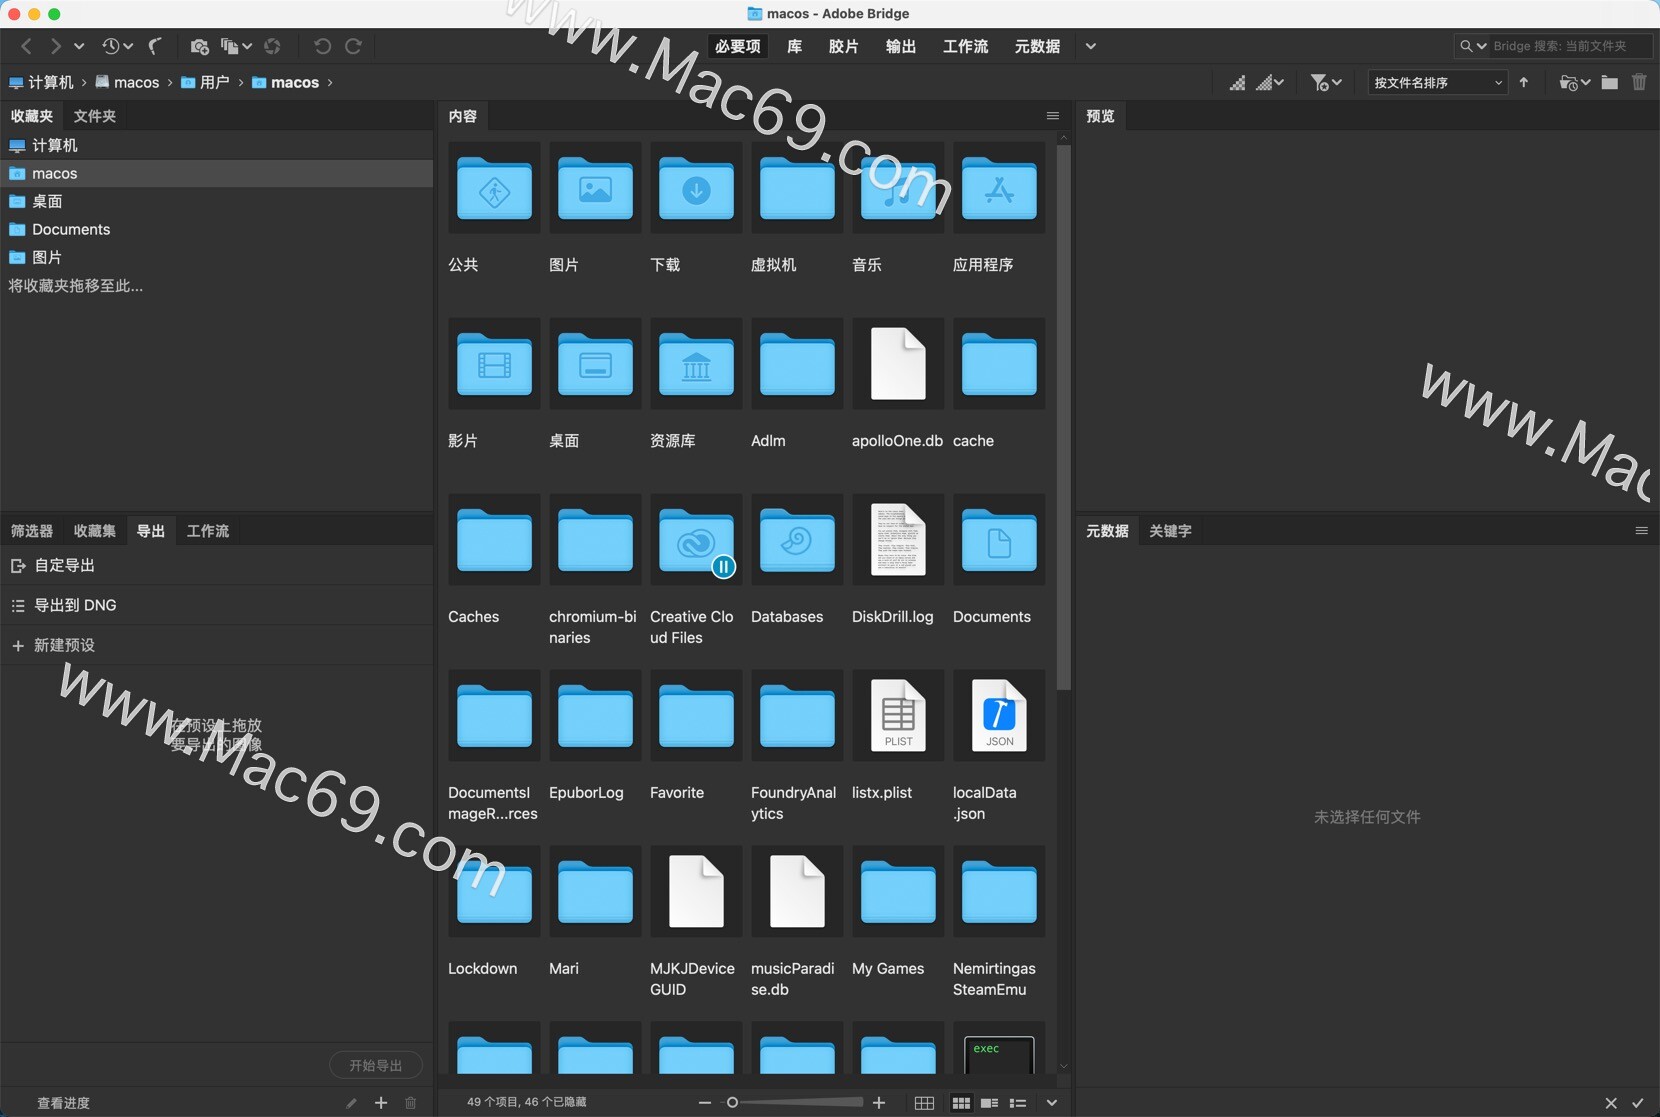This screenshot has height=1117, width=1660.
Task: Open the filter by rating dropdown
Action: point(1326,82)
